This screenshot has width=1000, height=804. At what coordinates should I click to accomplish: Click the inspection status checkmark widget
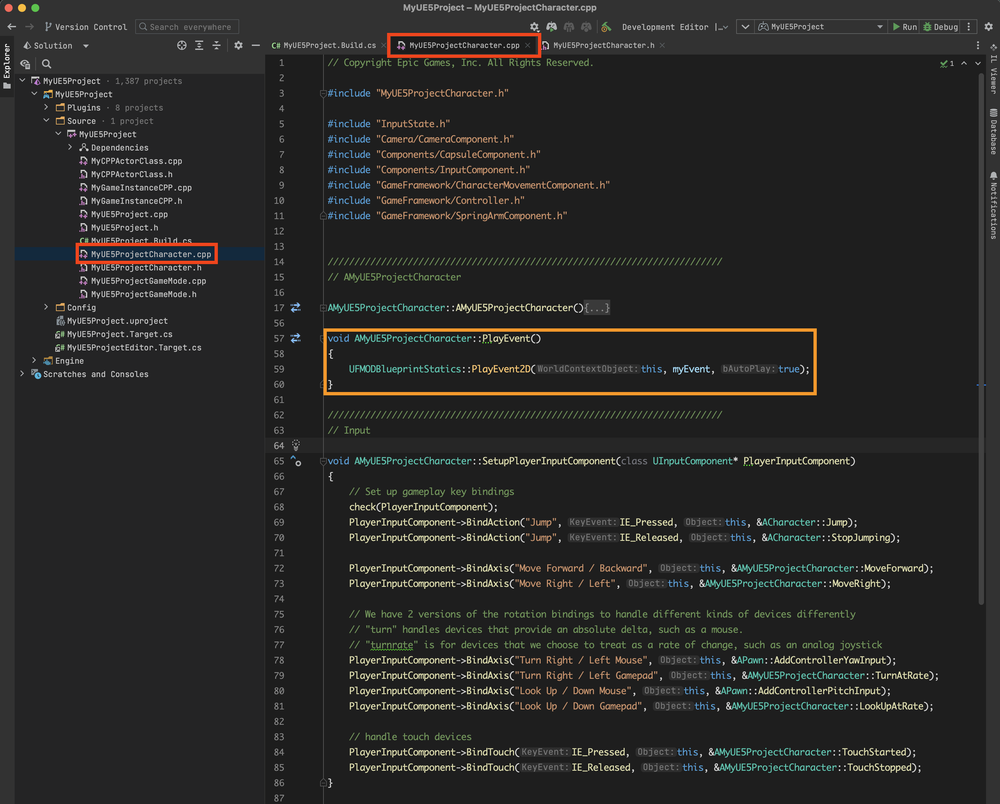(946, 63)
